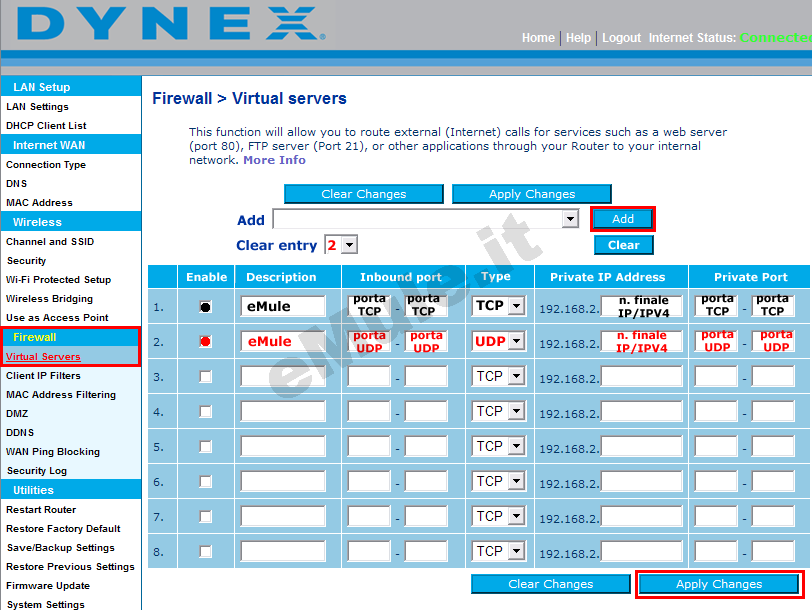The height and width of the screenshot is (610, 812).
Task: Select Restore Factory Default
Action: point(63,529)
